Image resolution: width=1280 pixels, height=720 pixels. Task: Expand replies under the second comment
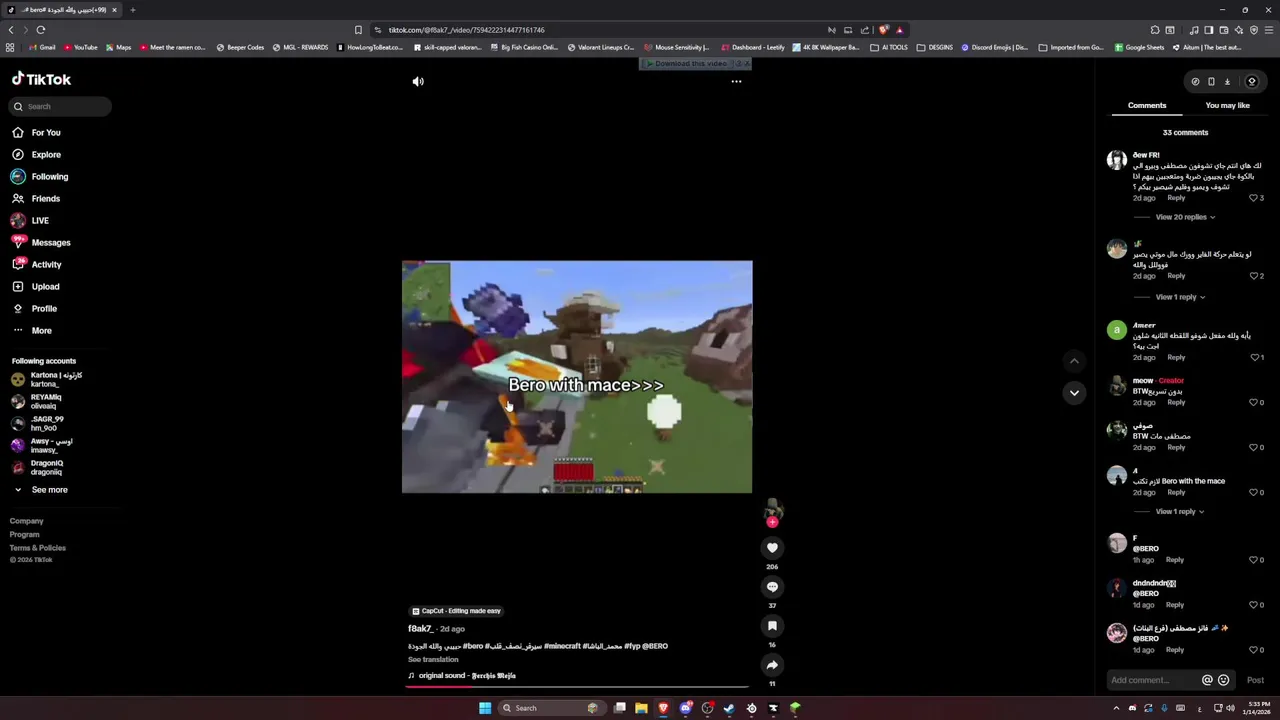pyautogui.click(x=1180, y=297)
